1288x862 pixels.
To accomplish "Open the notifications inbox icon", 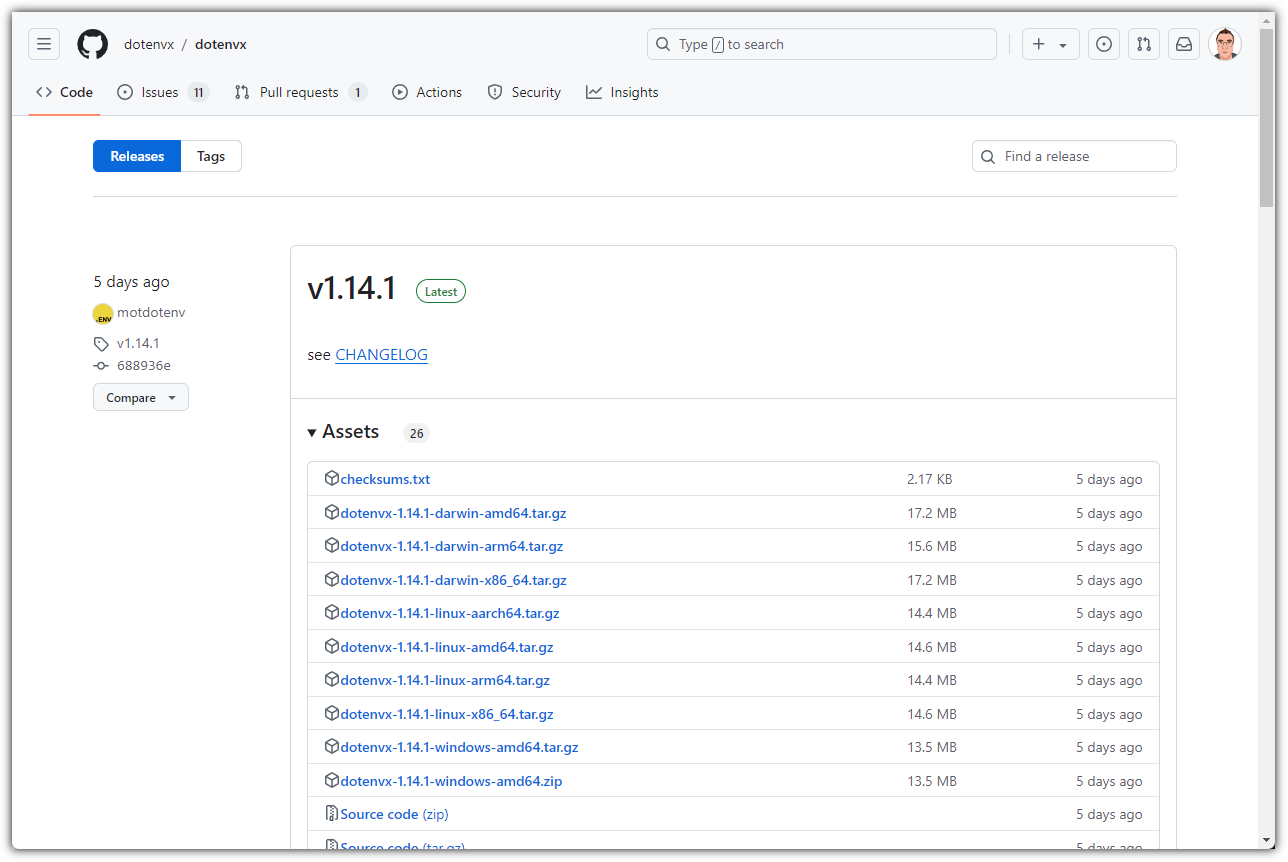I will coord(1184,44).
